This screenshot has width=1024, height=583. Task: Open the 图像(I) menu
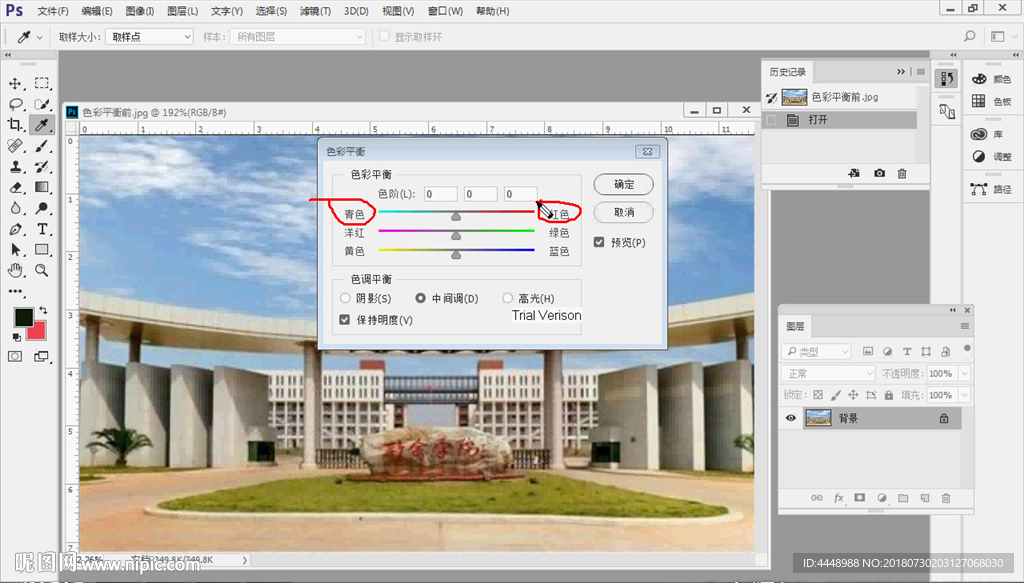tap(140, 11)
